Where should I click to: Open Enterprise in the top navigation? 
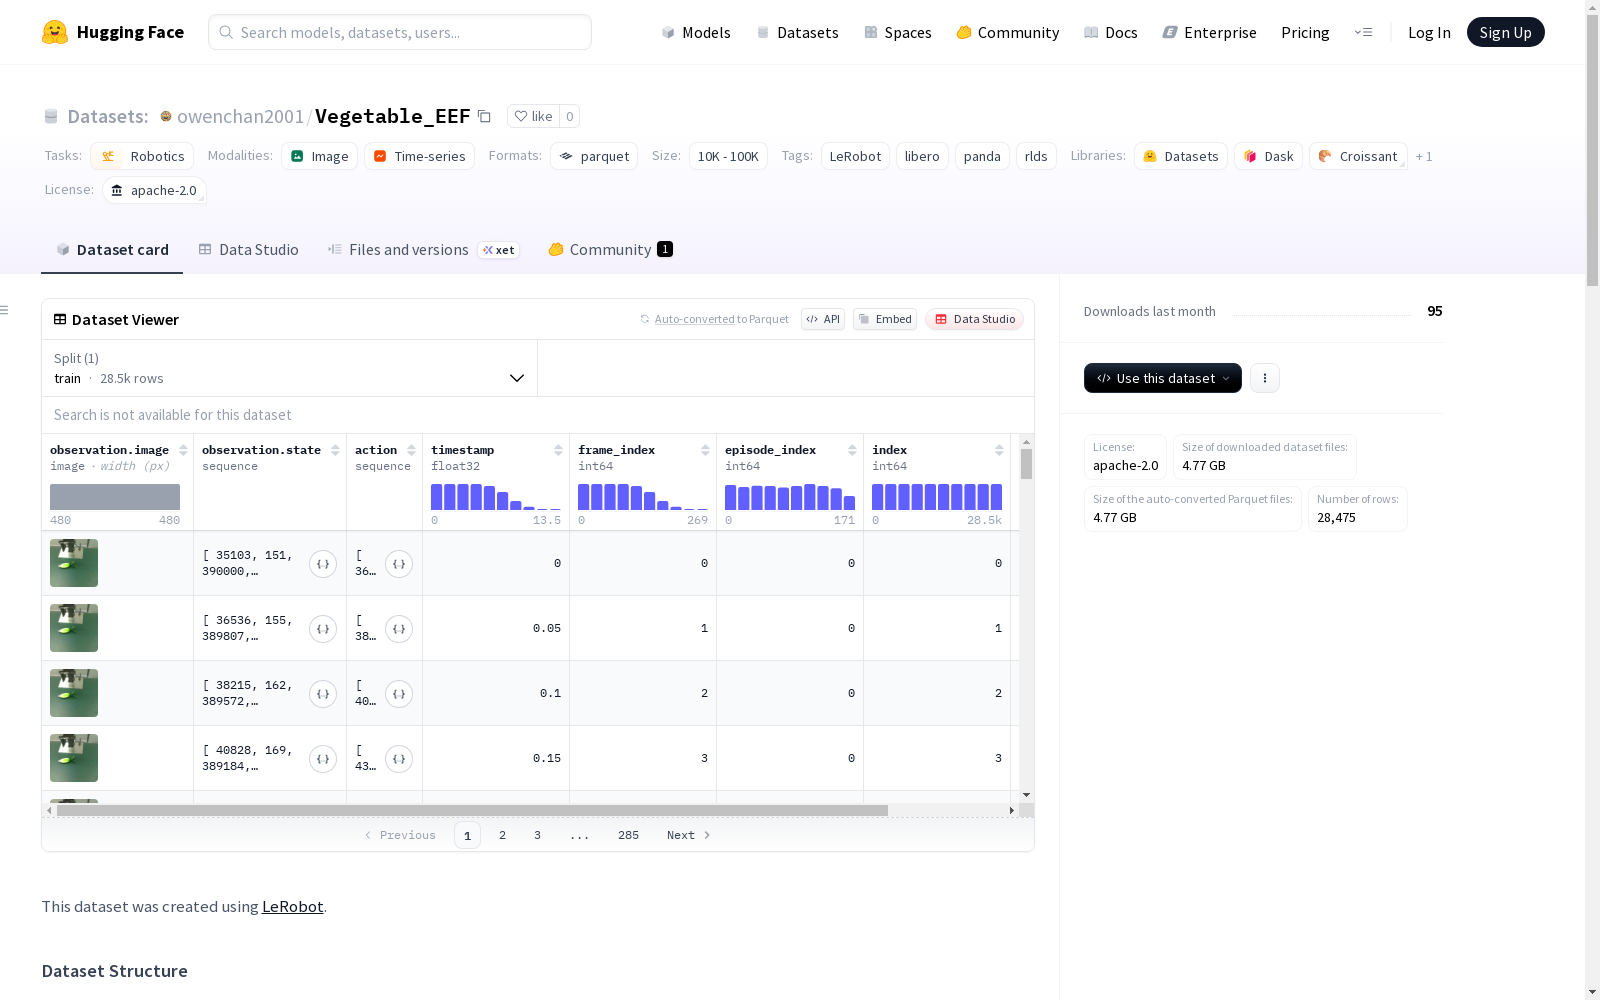1210,32
